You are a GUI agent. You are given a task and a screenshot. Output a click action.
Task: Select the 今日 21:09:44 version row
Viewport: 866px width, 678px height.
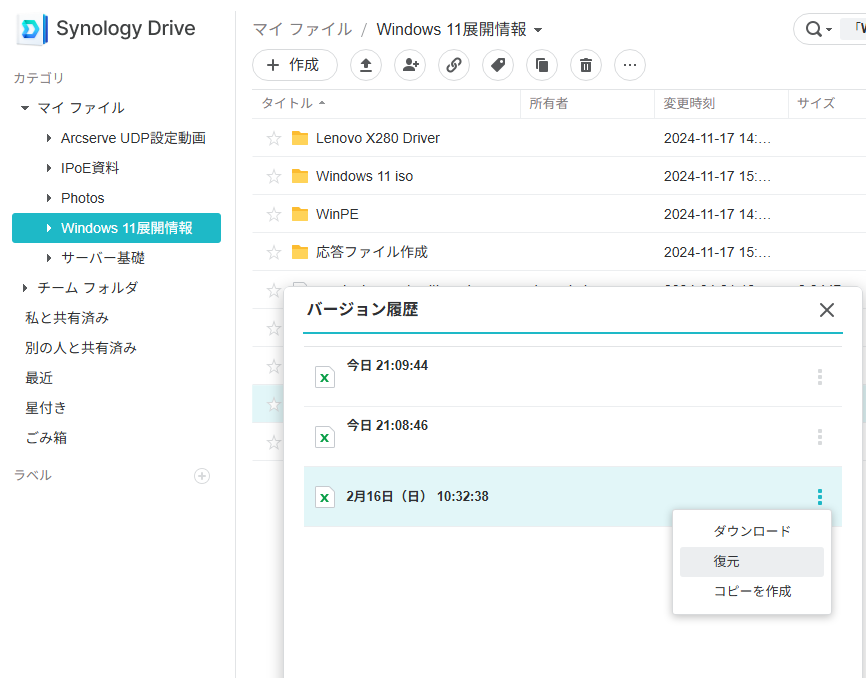click(x=573, y=377)
